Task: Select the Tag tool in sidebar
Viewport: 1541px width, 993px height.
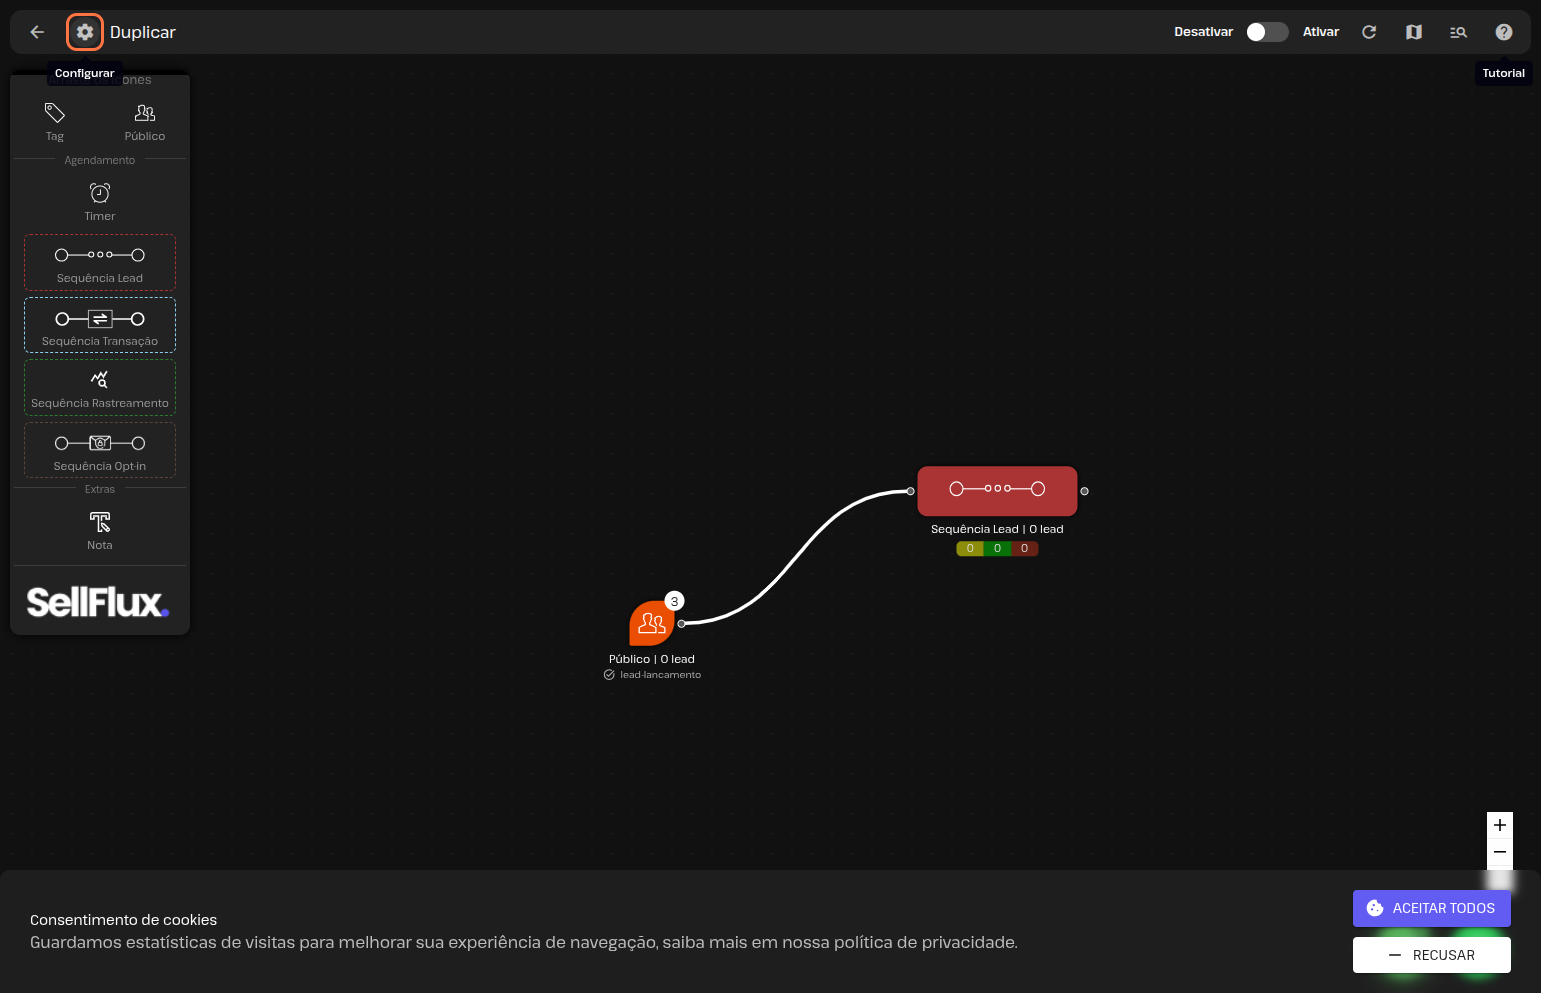Action: click(55, 121)
